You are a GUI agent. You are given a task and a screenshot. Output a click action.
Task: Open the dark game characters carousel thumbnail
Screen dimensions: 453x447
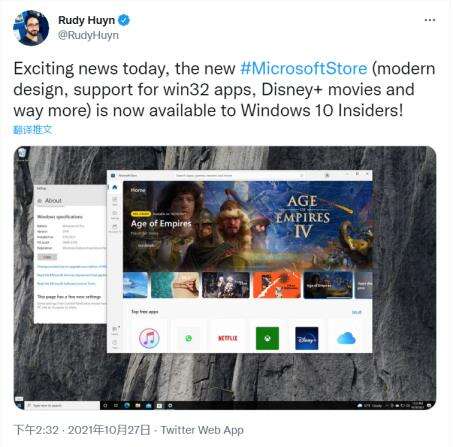226,285
